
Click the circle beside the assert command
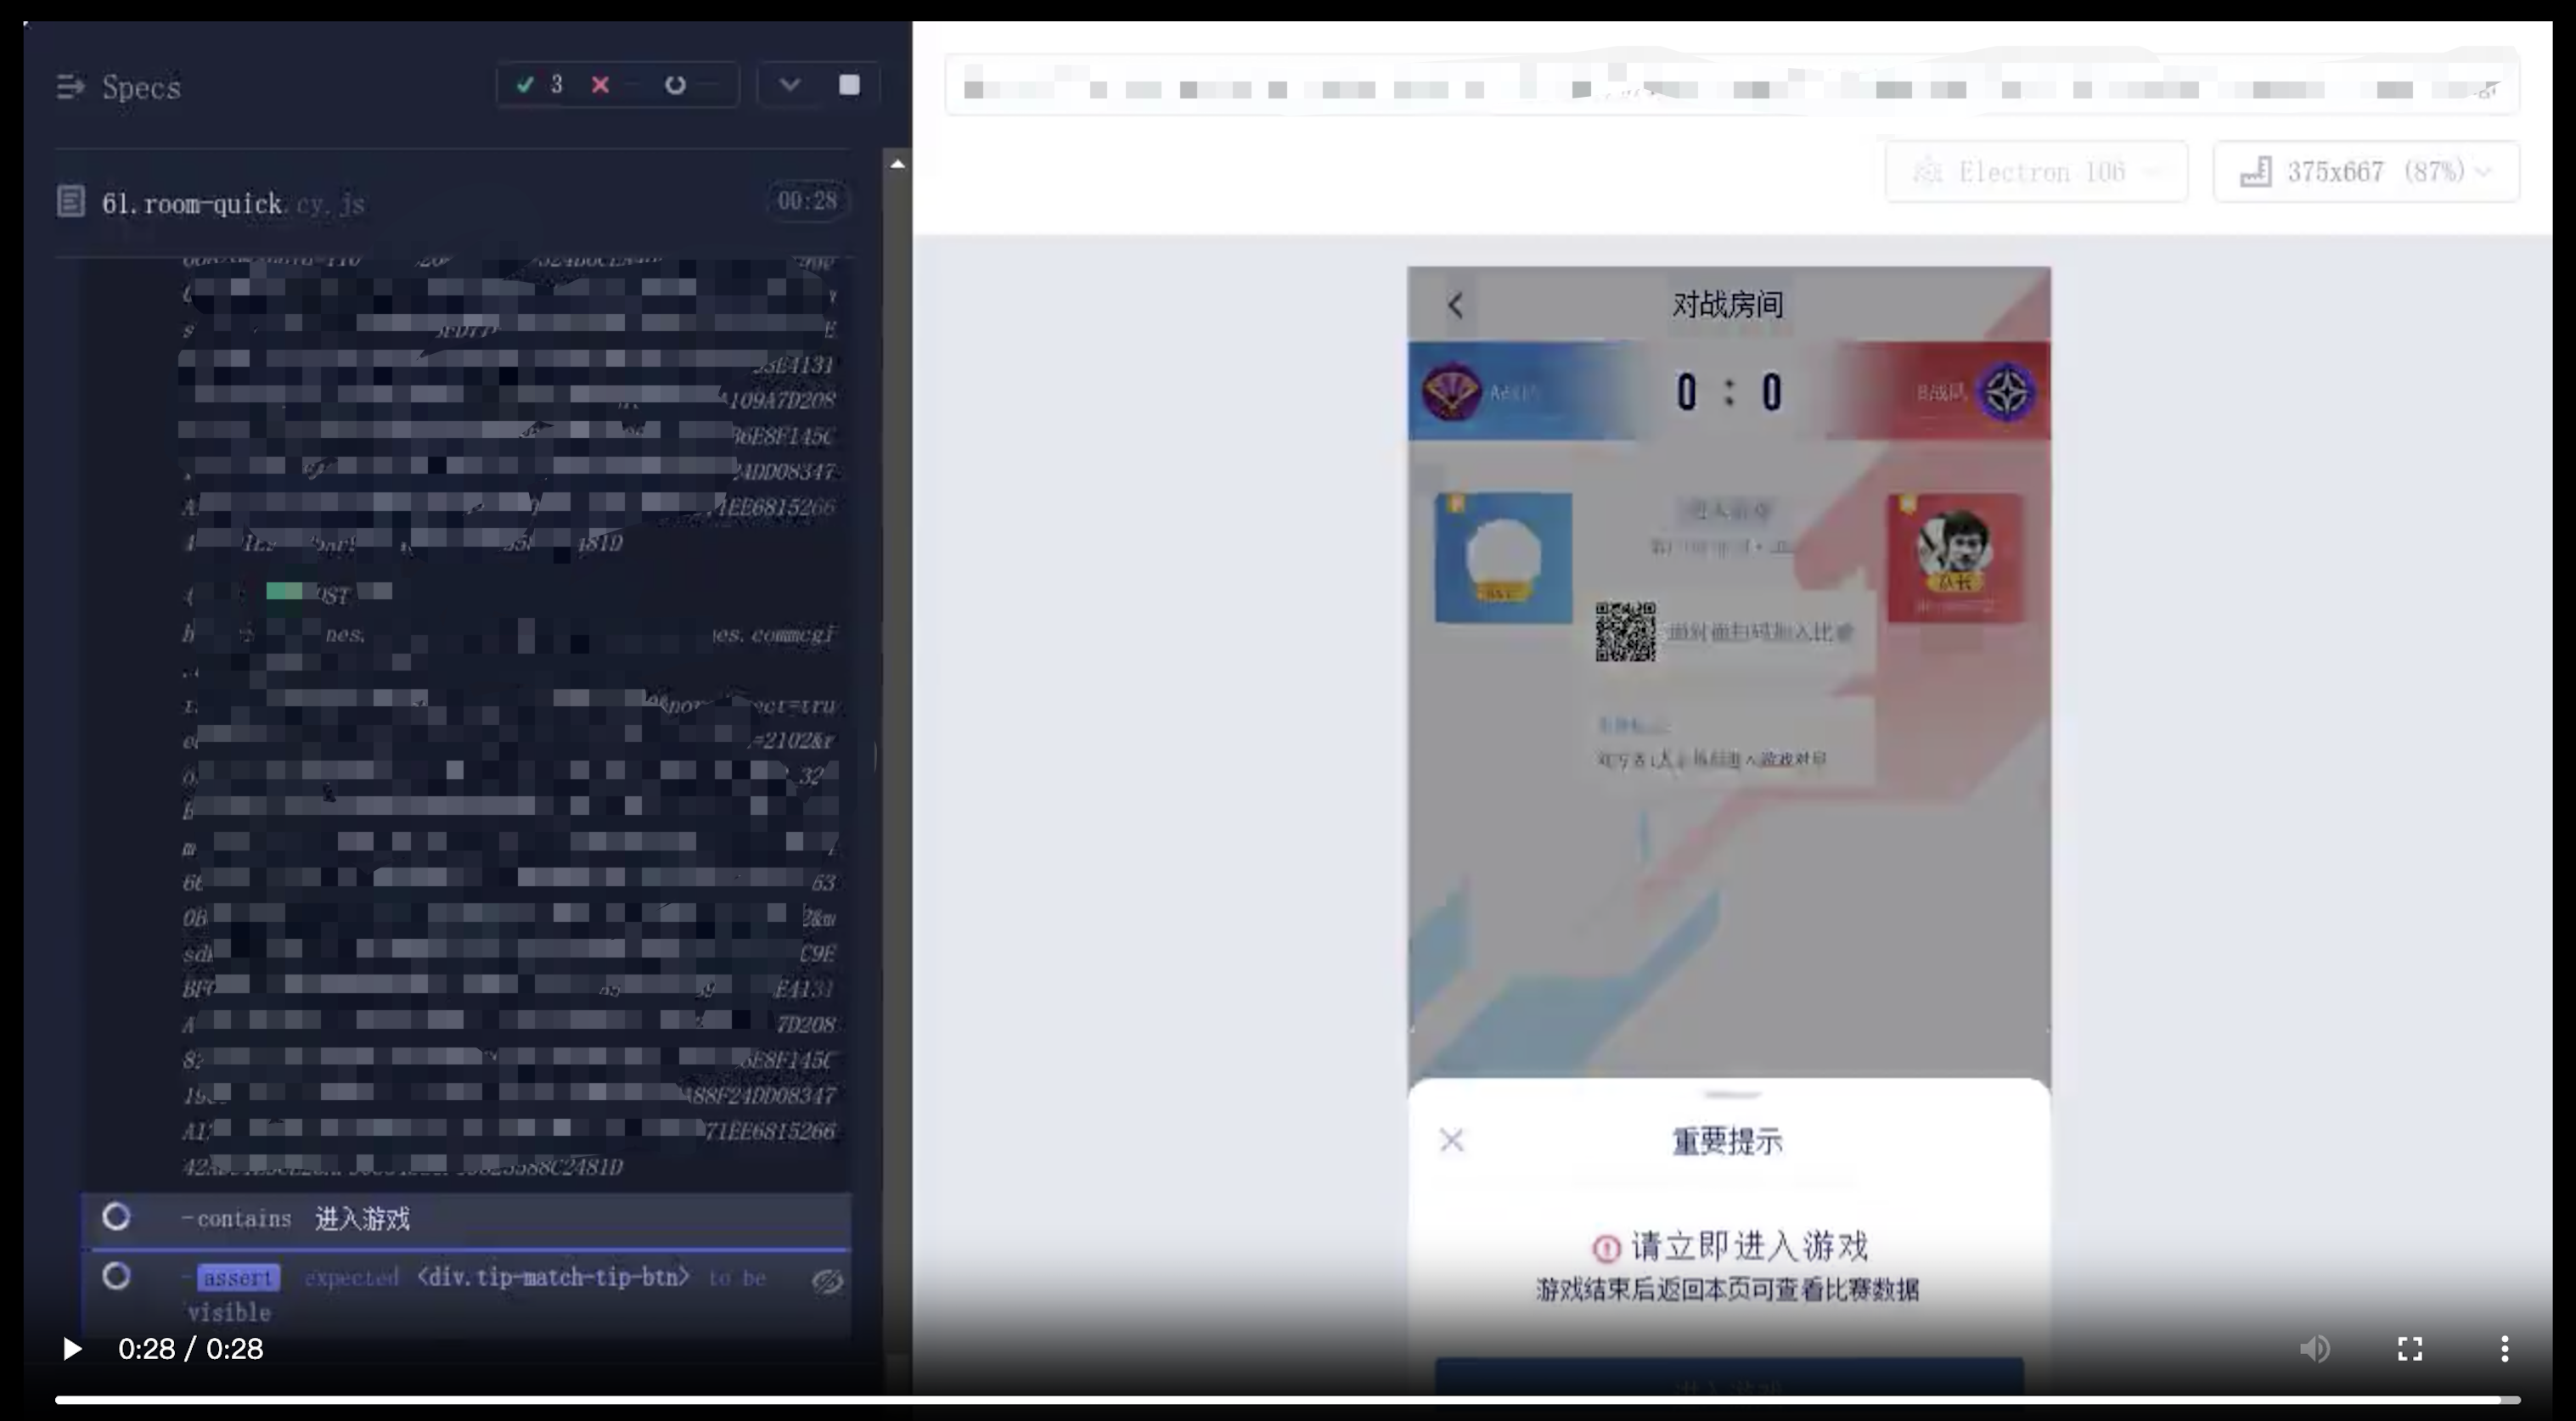pyautogui.click(x=116, y=1276)
